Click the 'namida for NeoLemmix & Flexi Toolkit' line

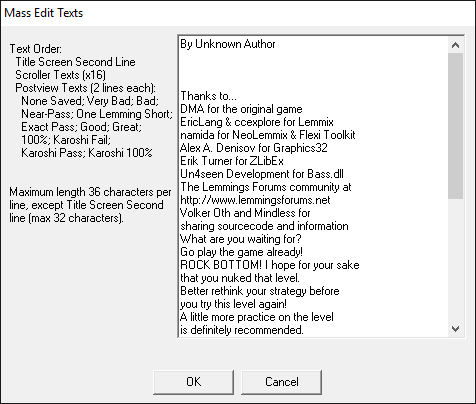[268, 135]
